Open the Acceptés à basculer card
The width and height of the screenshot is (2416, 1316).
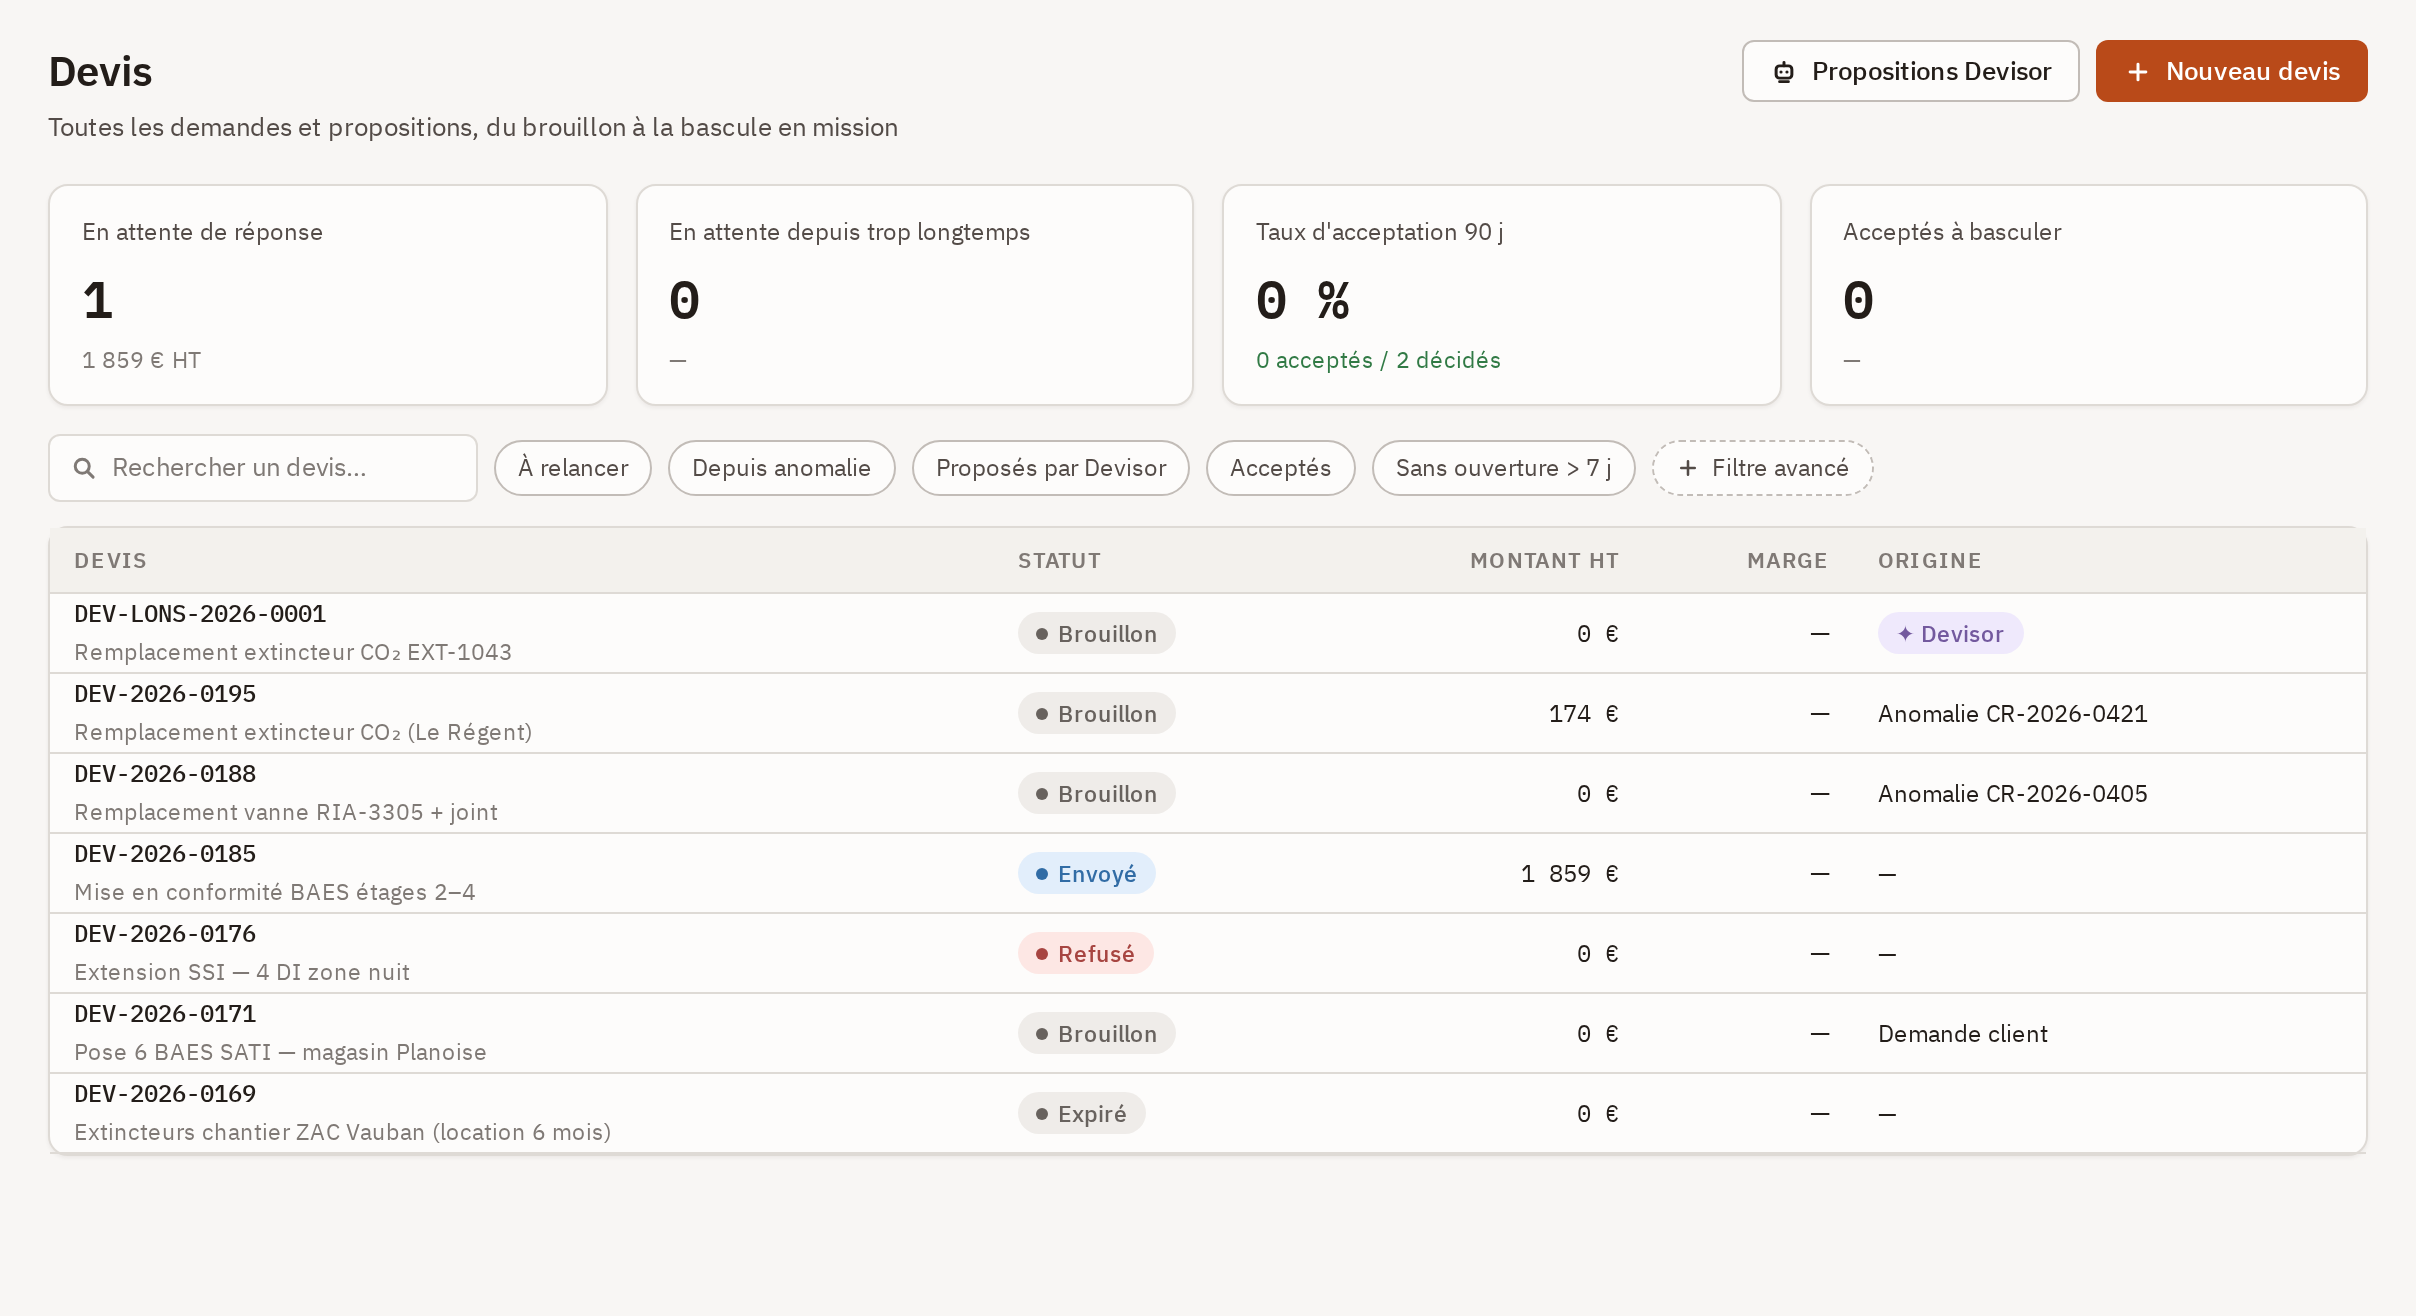2088,295
